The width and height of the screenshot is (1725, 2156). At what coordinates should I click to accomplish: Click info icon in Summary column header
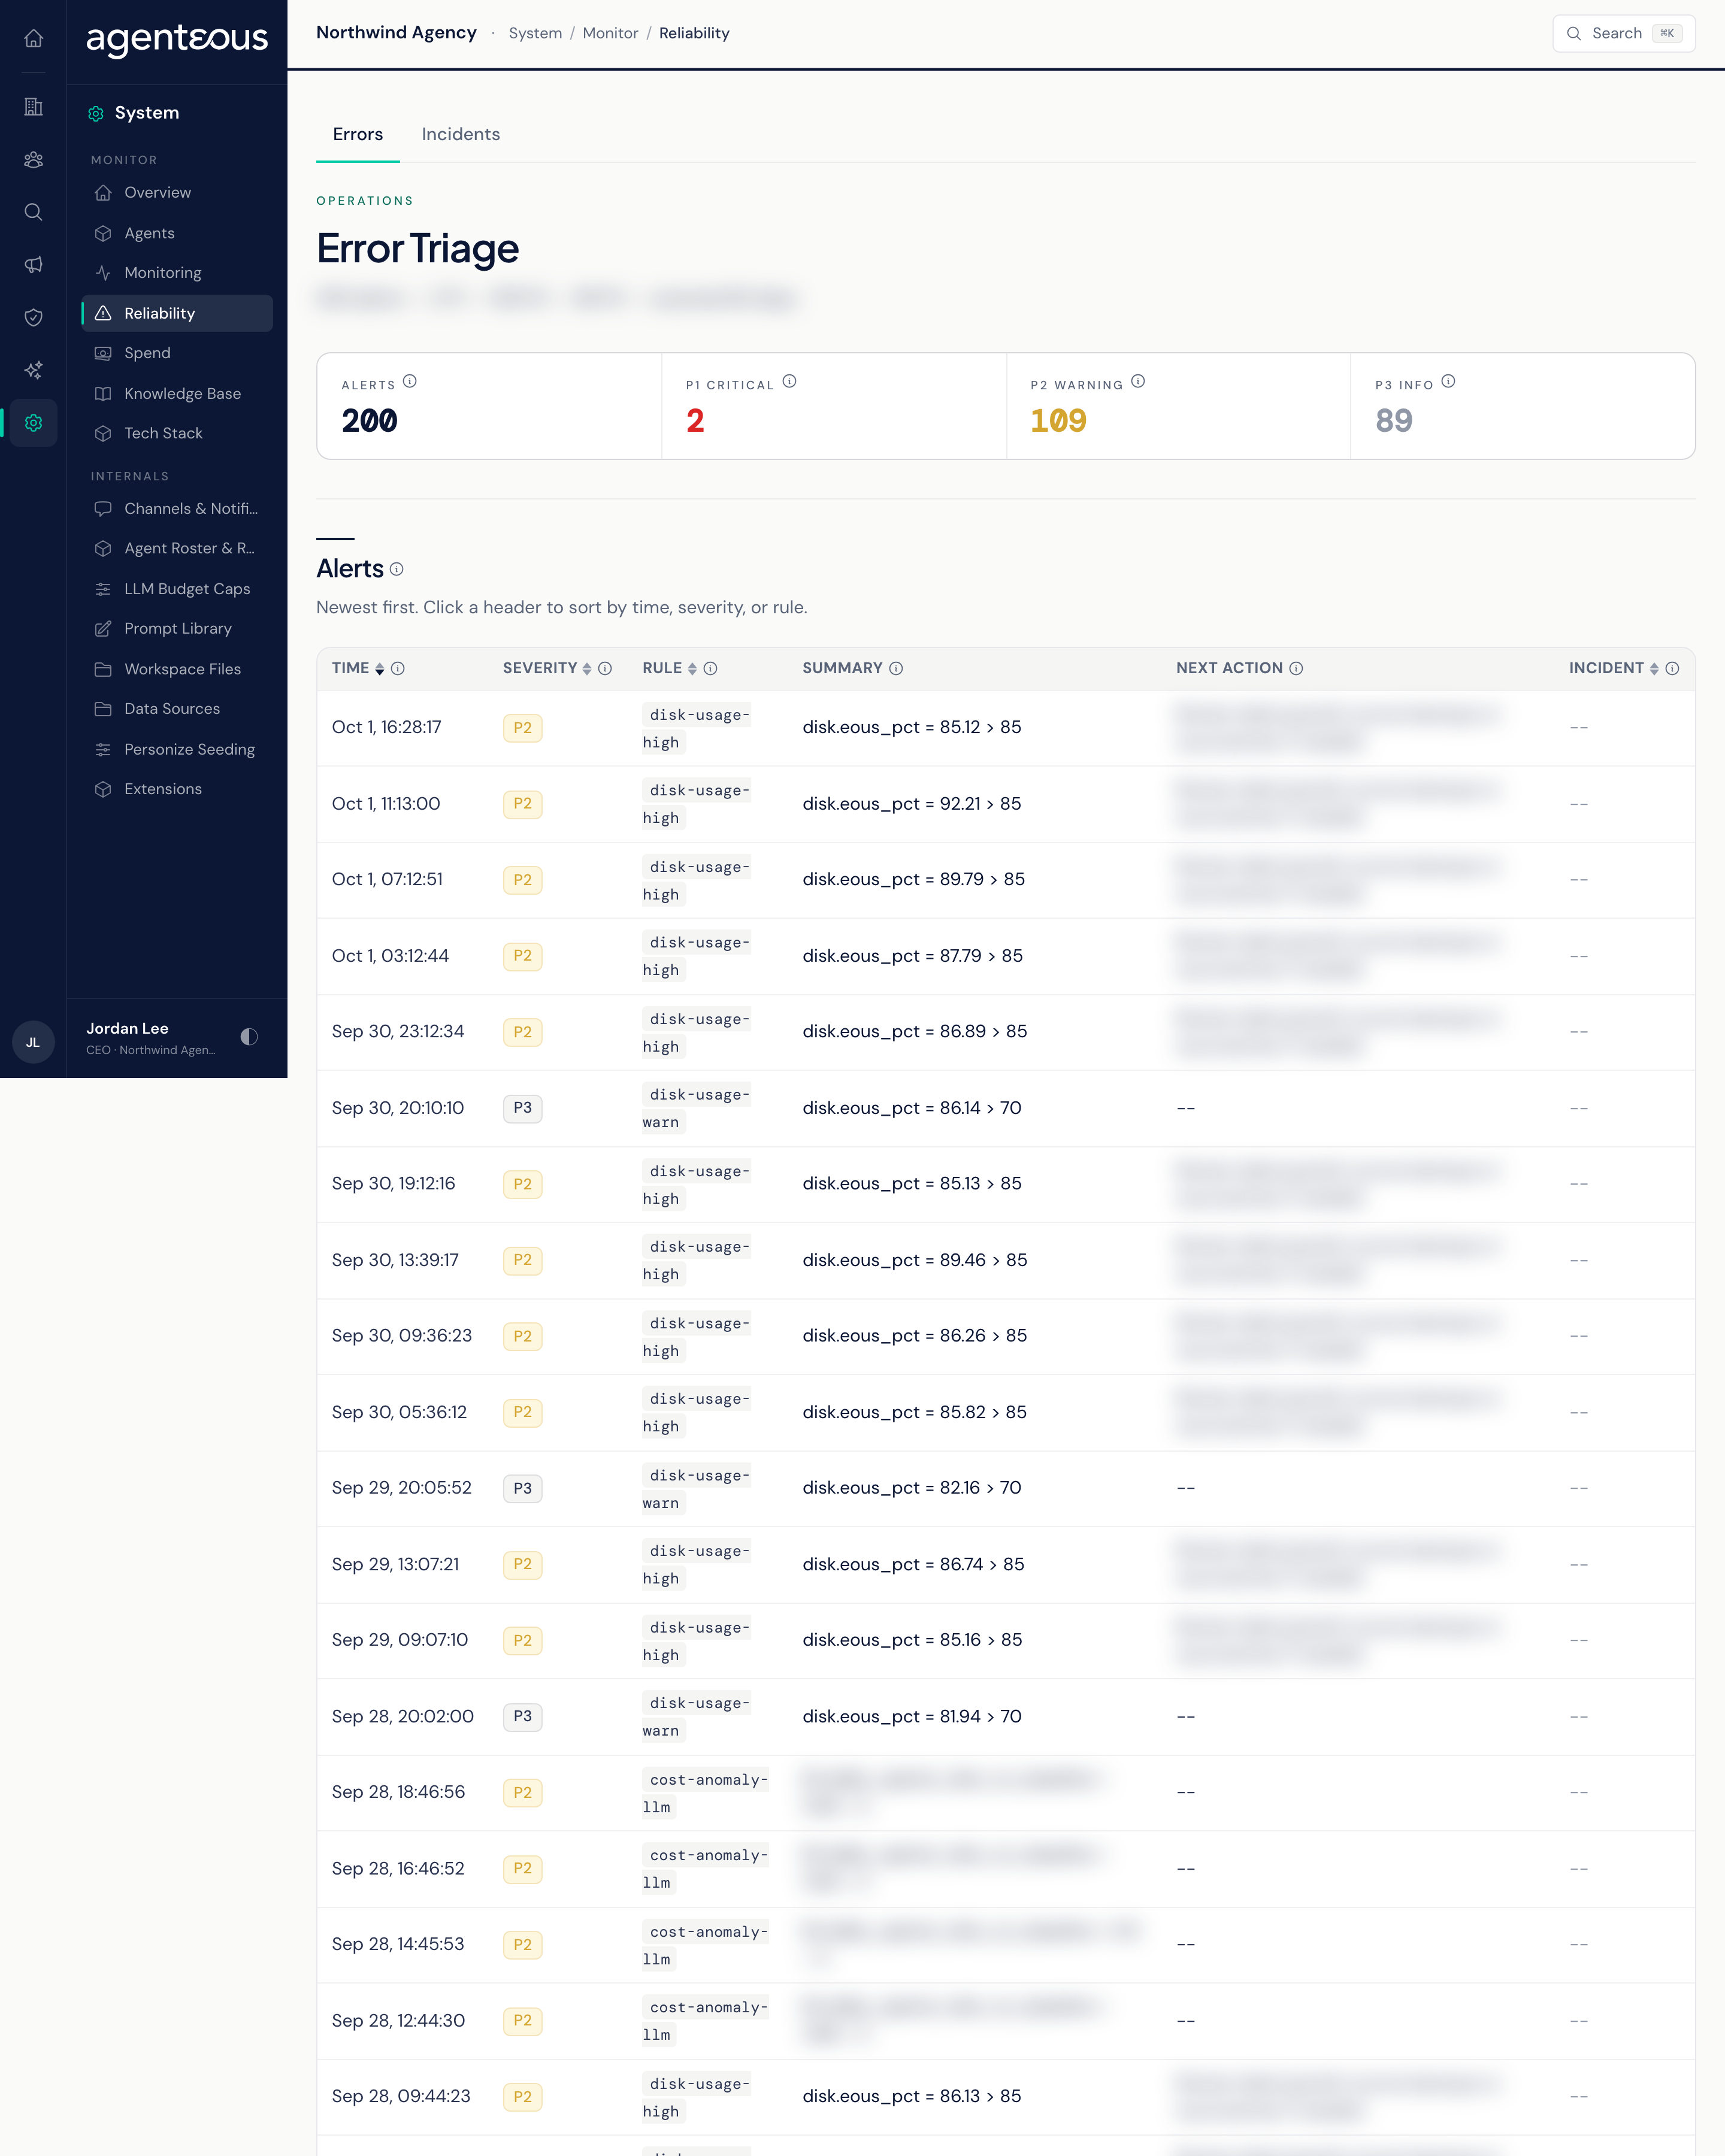click(896, 669)
